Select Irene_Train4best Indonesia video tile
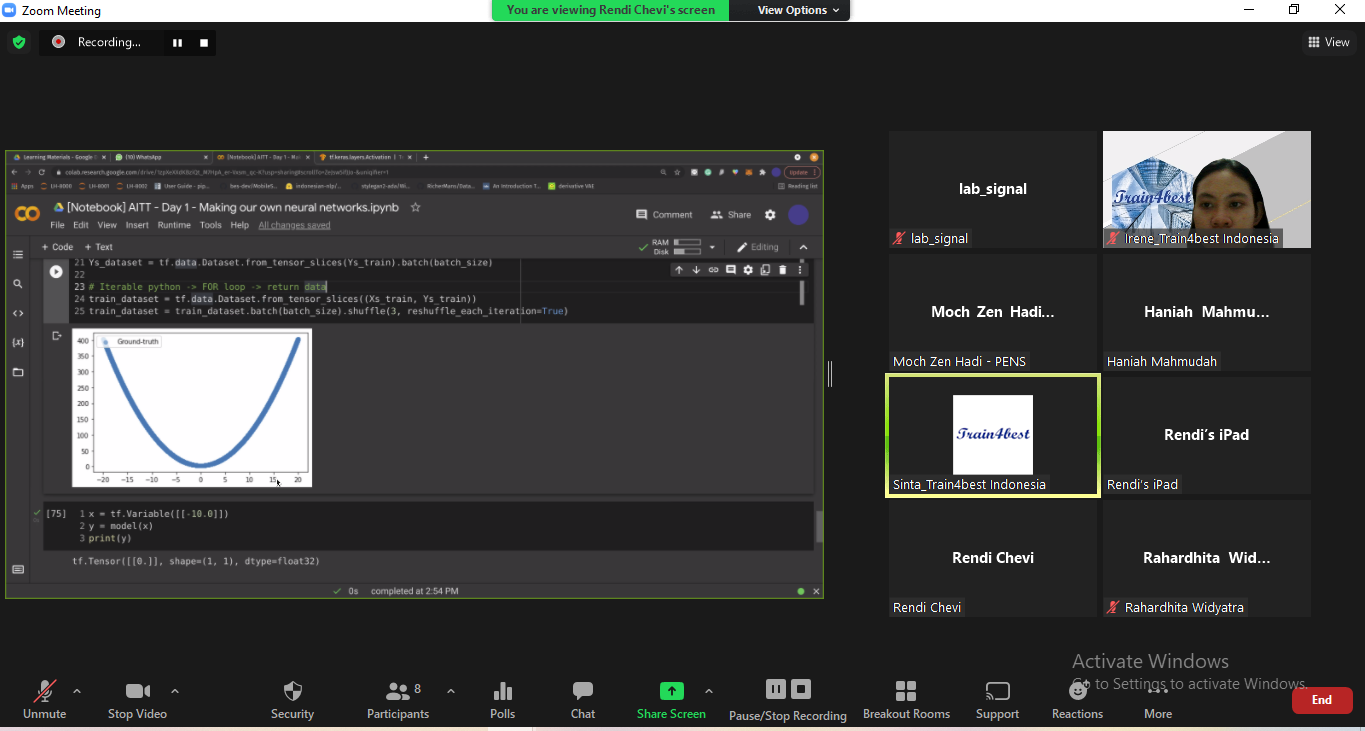 (1207, 189)
